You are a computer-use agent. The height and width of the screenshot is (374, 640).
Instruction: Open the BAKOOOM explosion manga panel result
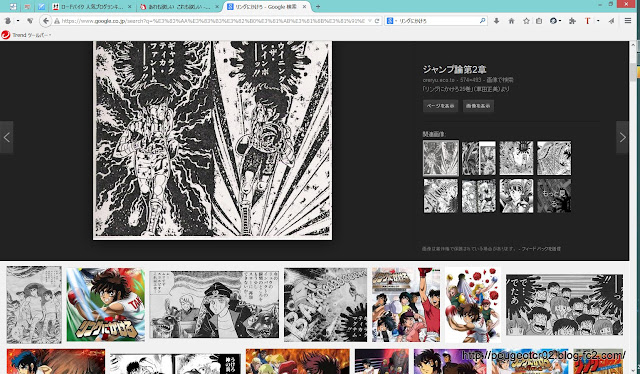(x=325, y=305)
